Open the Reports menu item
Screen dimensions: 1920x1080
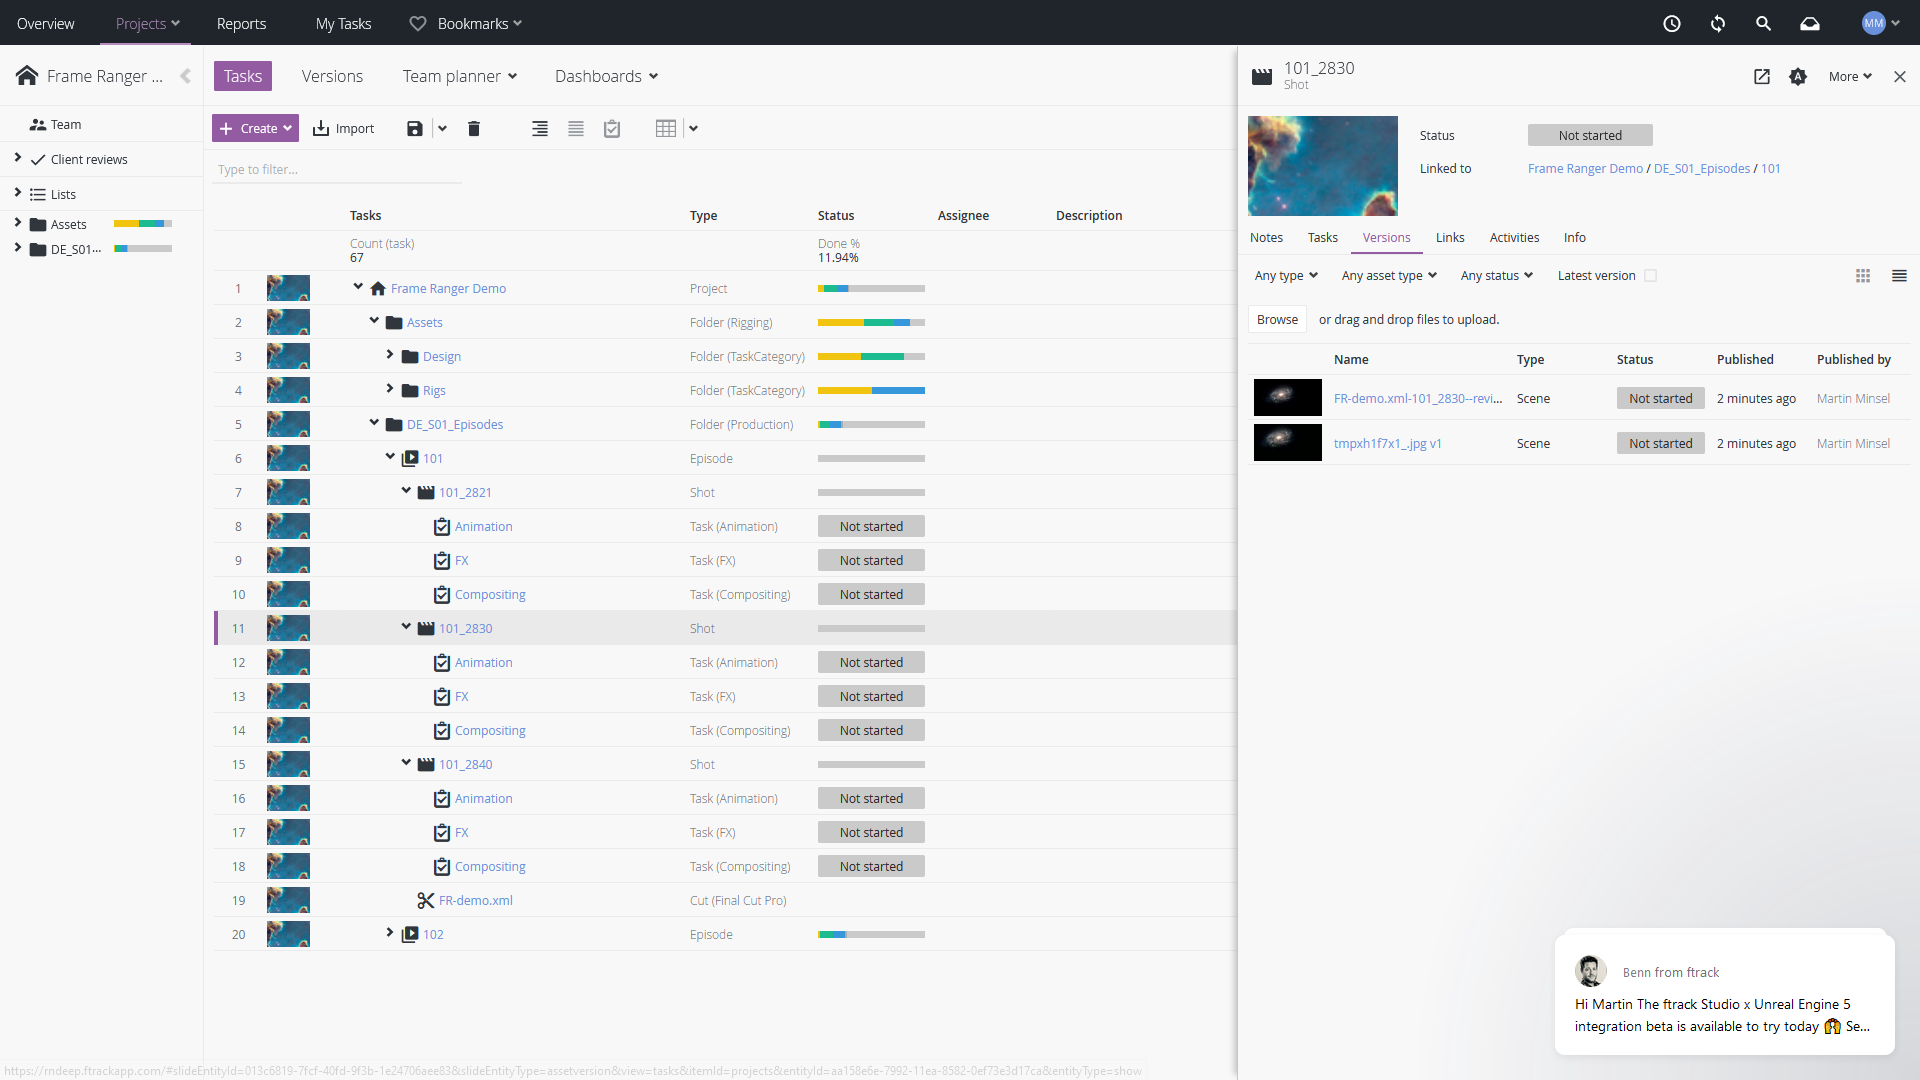241,23
